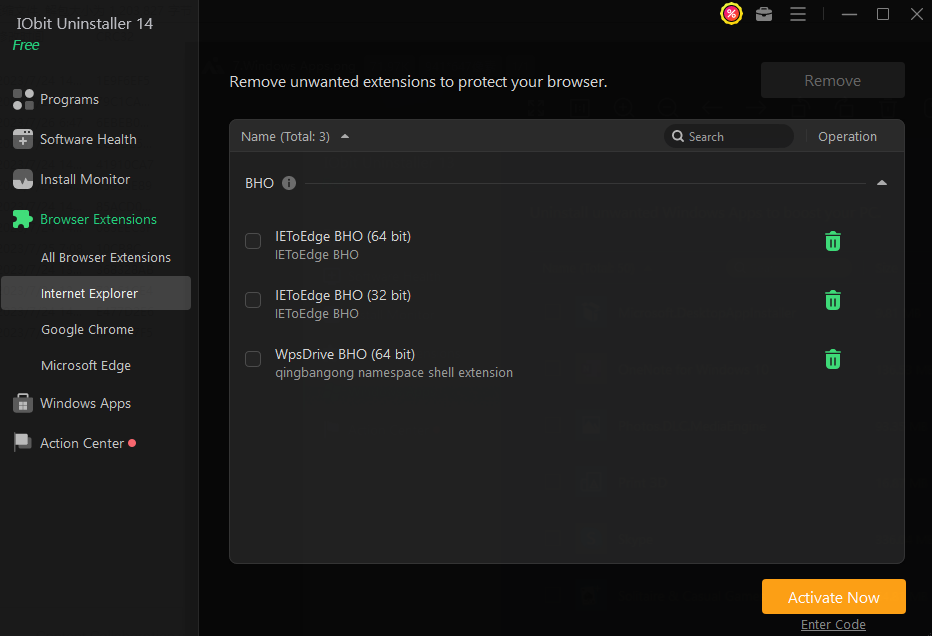Screen dimensions: 932x636
Task: Open the hamburger options menu
Action: (x=798, y=14)
